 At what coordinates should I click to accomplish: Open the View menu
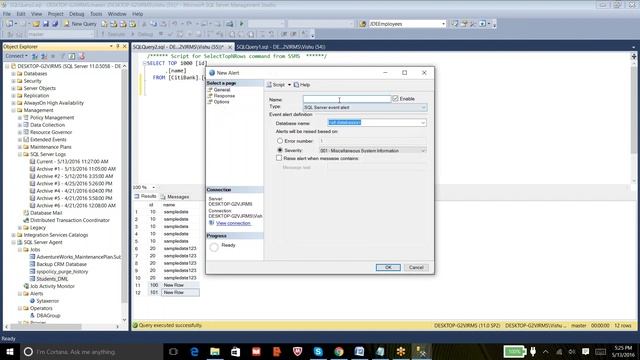[36, 14]
